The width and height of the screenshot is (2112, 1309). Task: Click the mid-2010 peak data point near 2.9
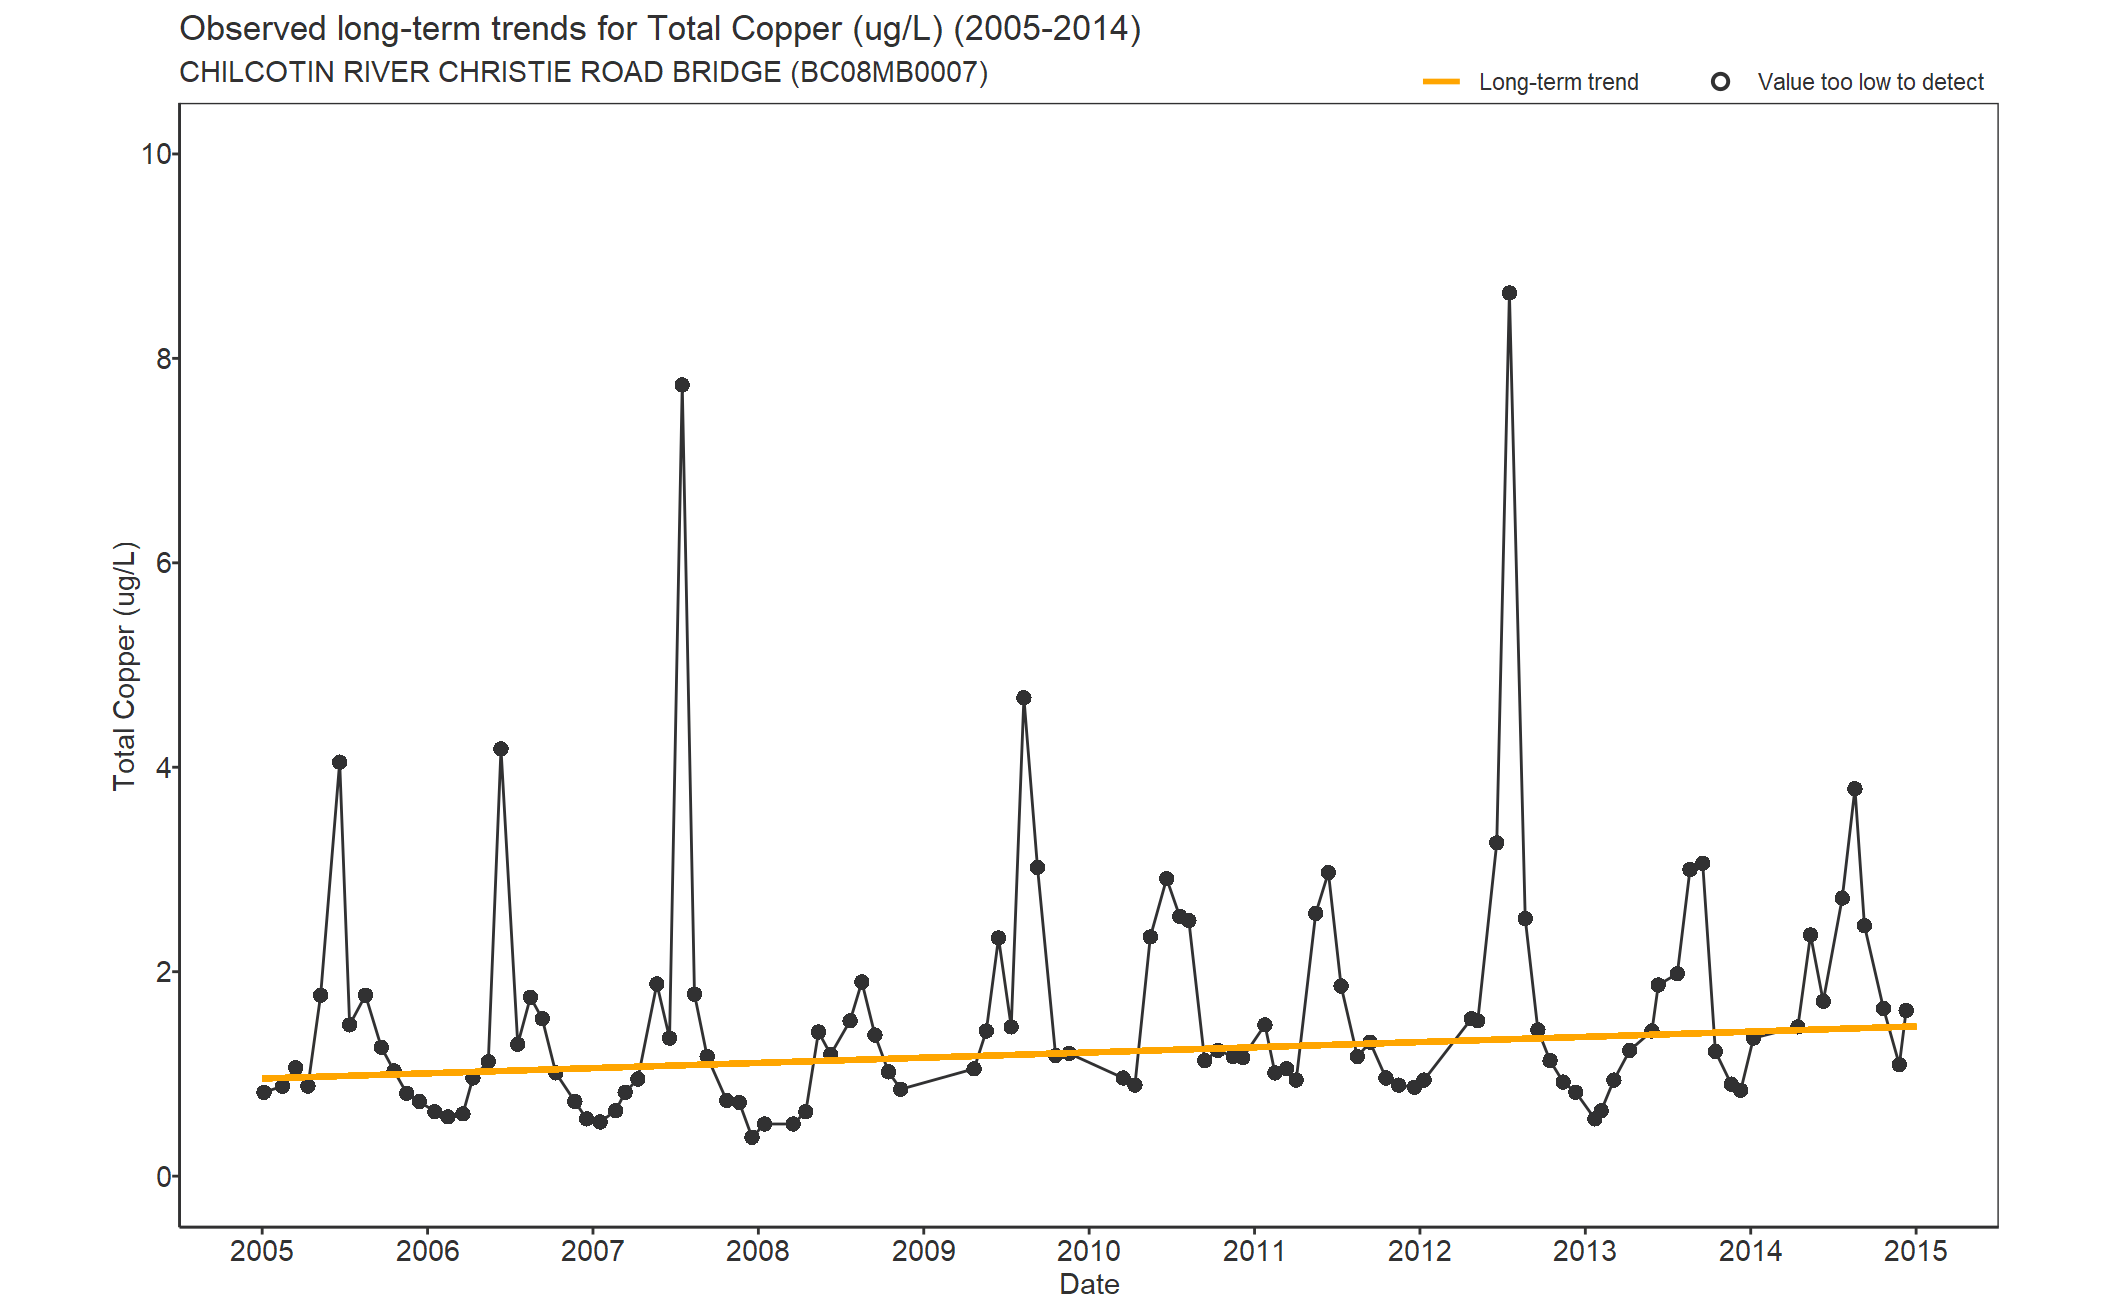1166,879
